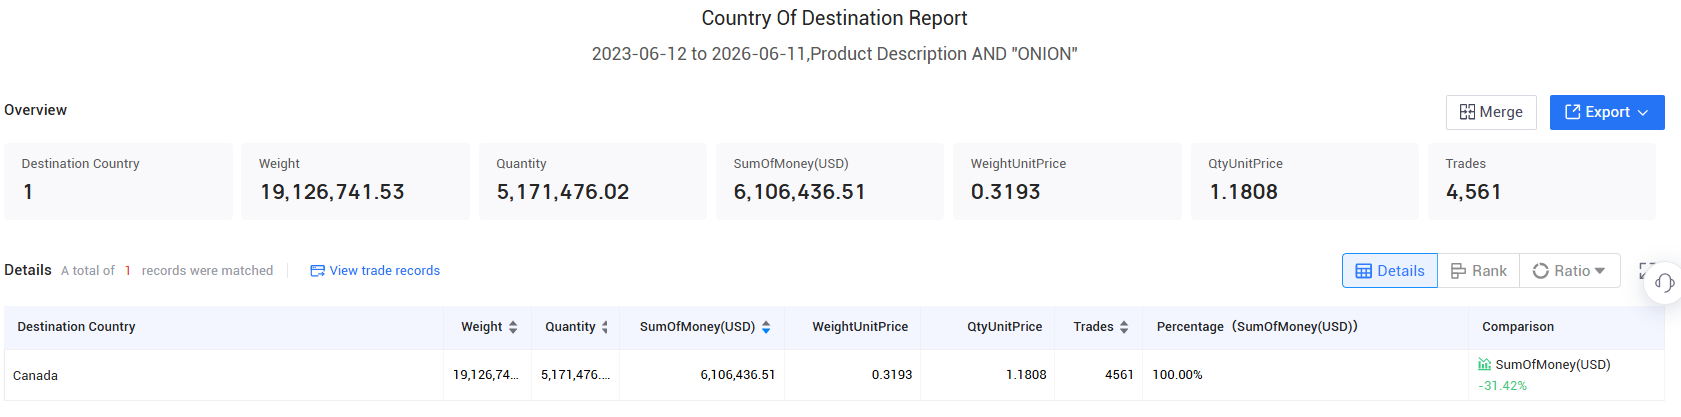This screenshot has width=1681, height=417.
Task: Click the Merge button
Action: click(1491, 112)
